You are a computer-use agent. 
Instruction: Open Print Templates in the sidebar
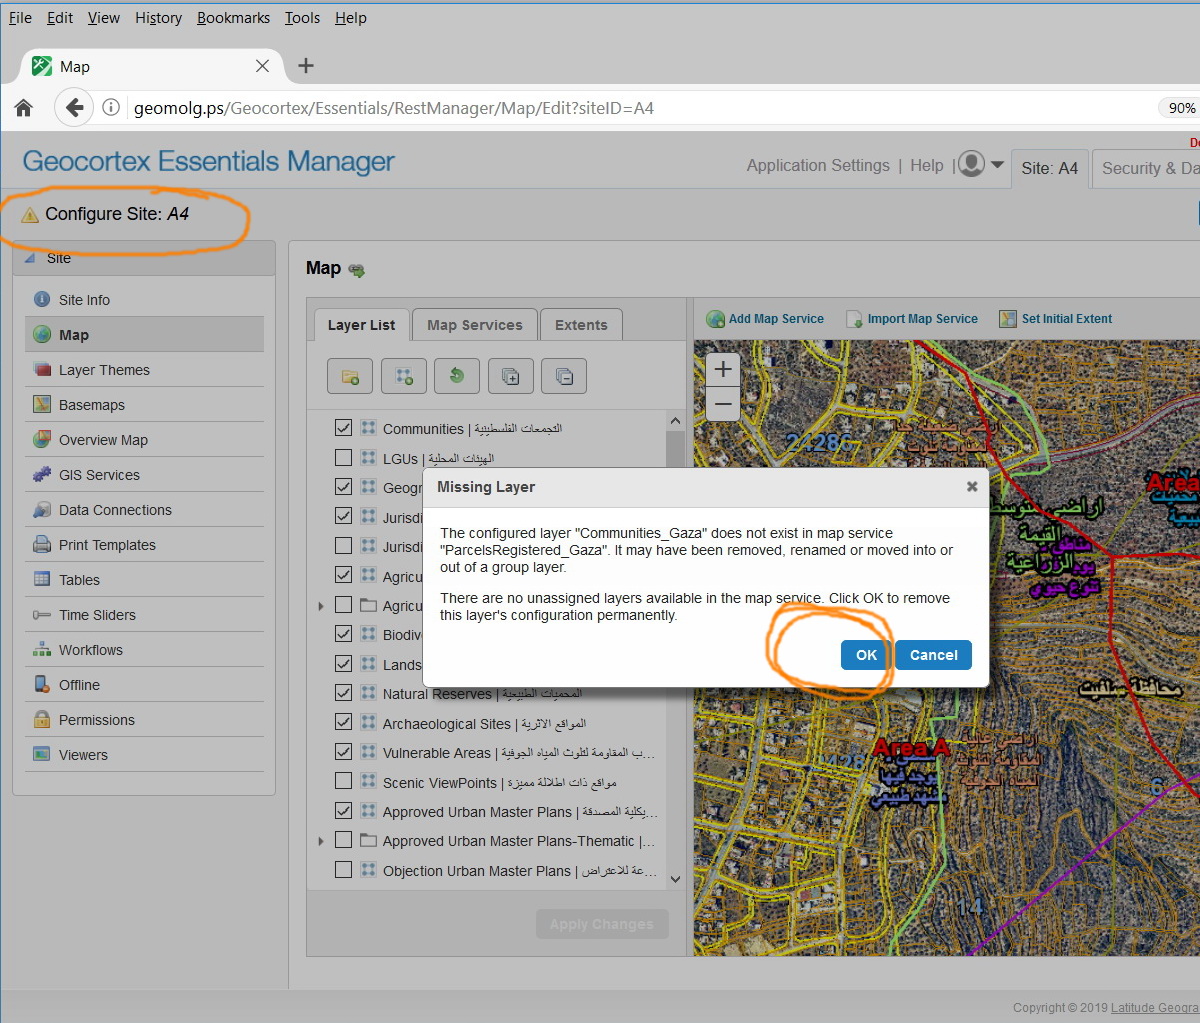tap(144, 545)
